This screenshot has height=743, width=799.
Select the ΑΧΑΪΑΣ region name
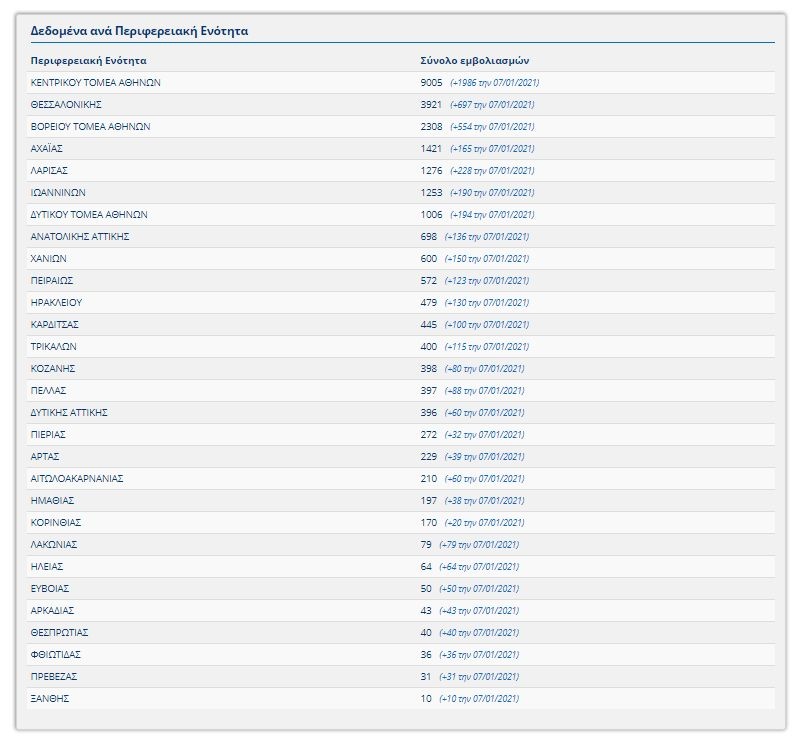click(x=48, y=149)
